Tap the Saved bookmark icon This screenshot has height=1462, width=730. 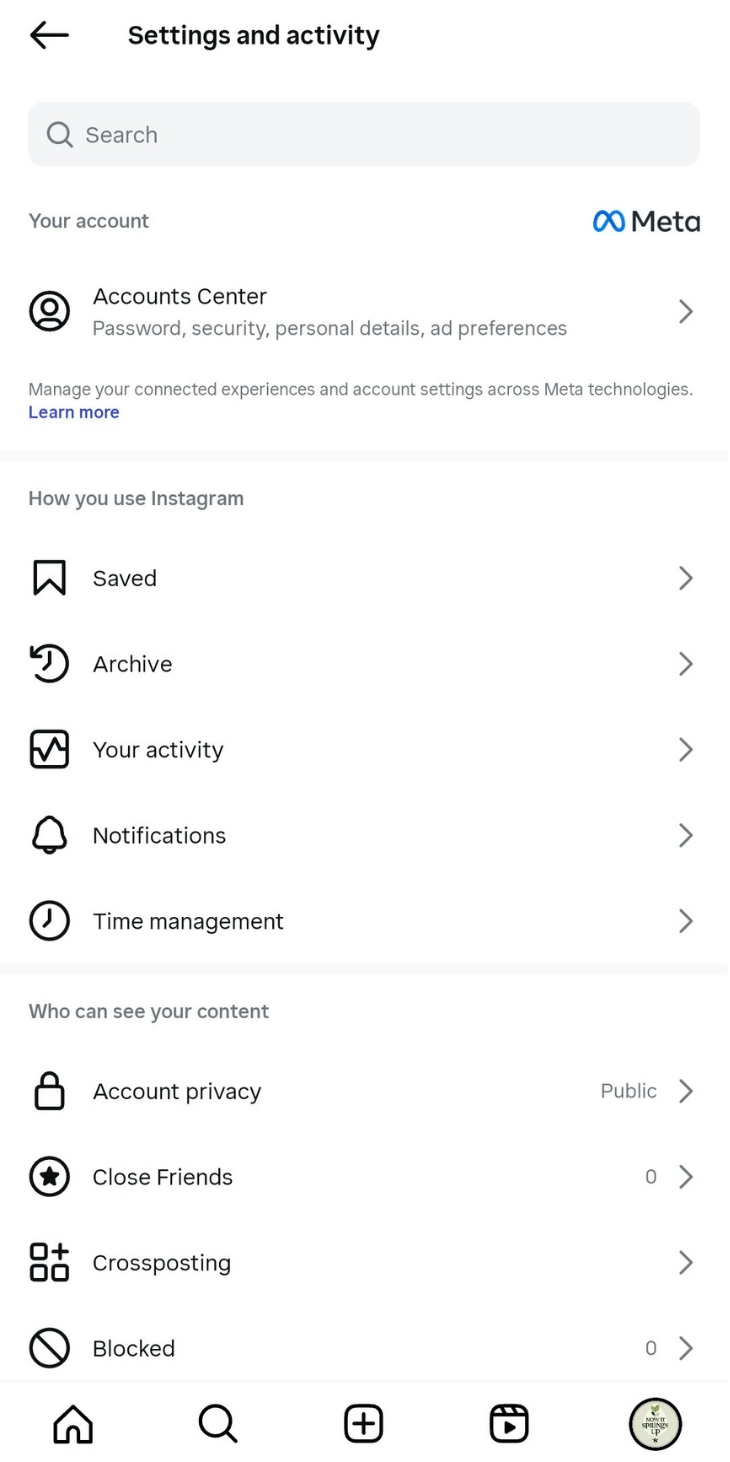coord(49,578)
